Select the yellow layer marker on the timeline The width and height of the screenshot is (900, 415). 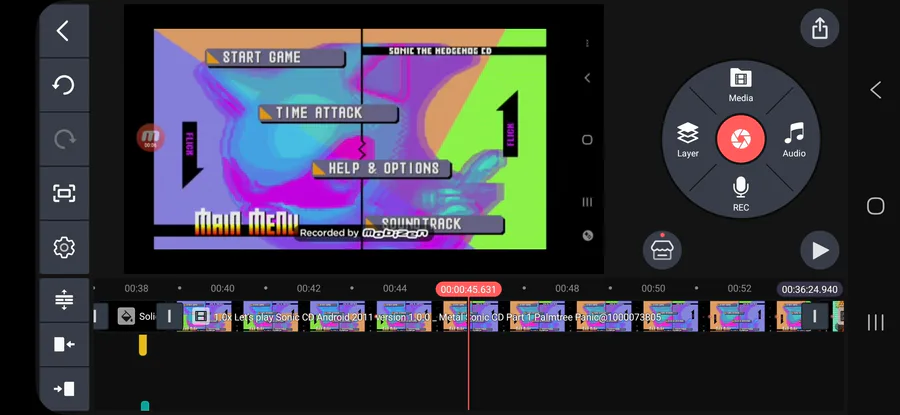point(143,345)
